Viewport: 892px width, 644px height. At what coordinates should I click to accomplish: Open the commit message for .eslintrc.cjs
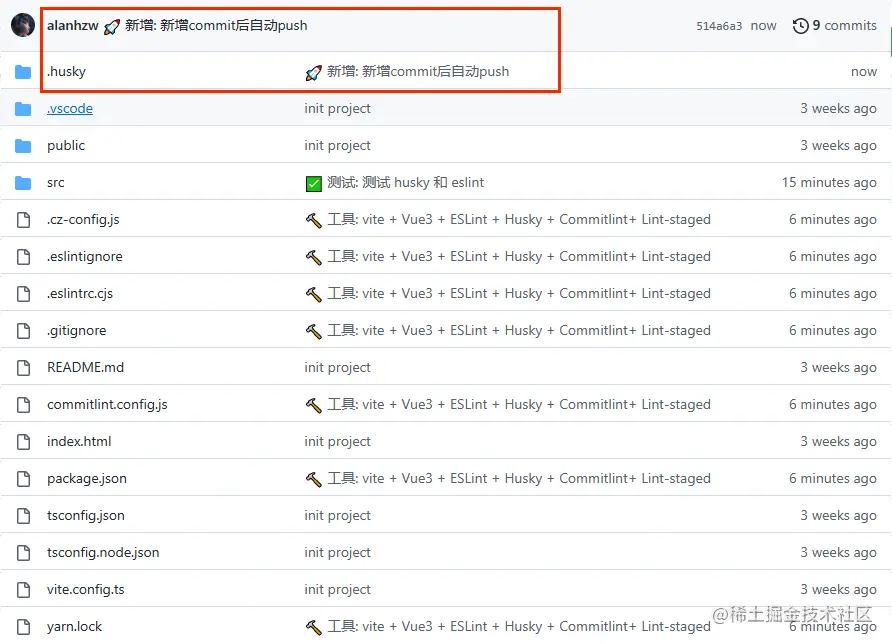pyautogui.click(x=519, y=293)
